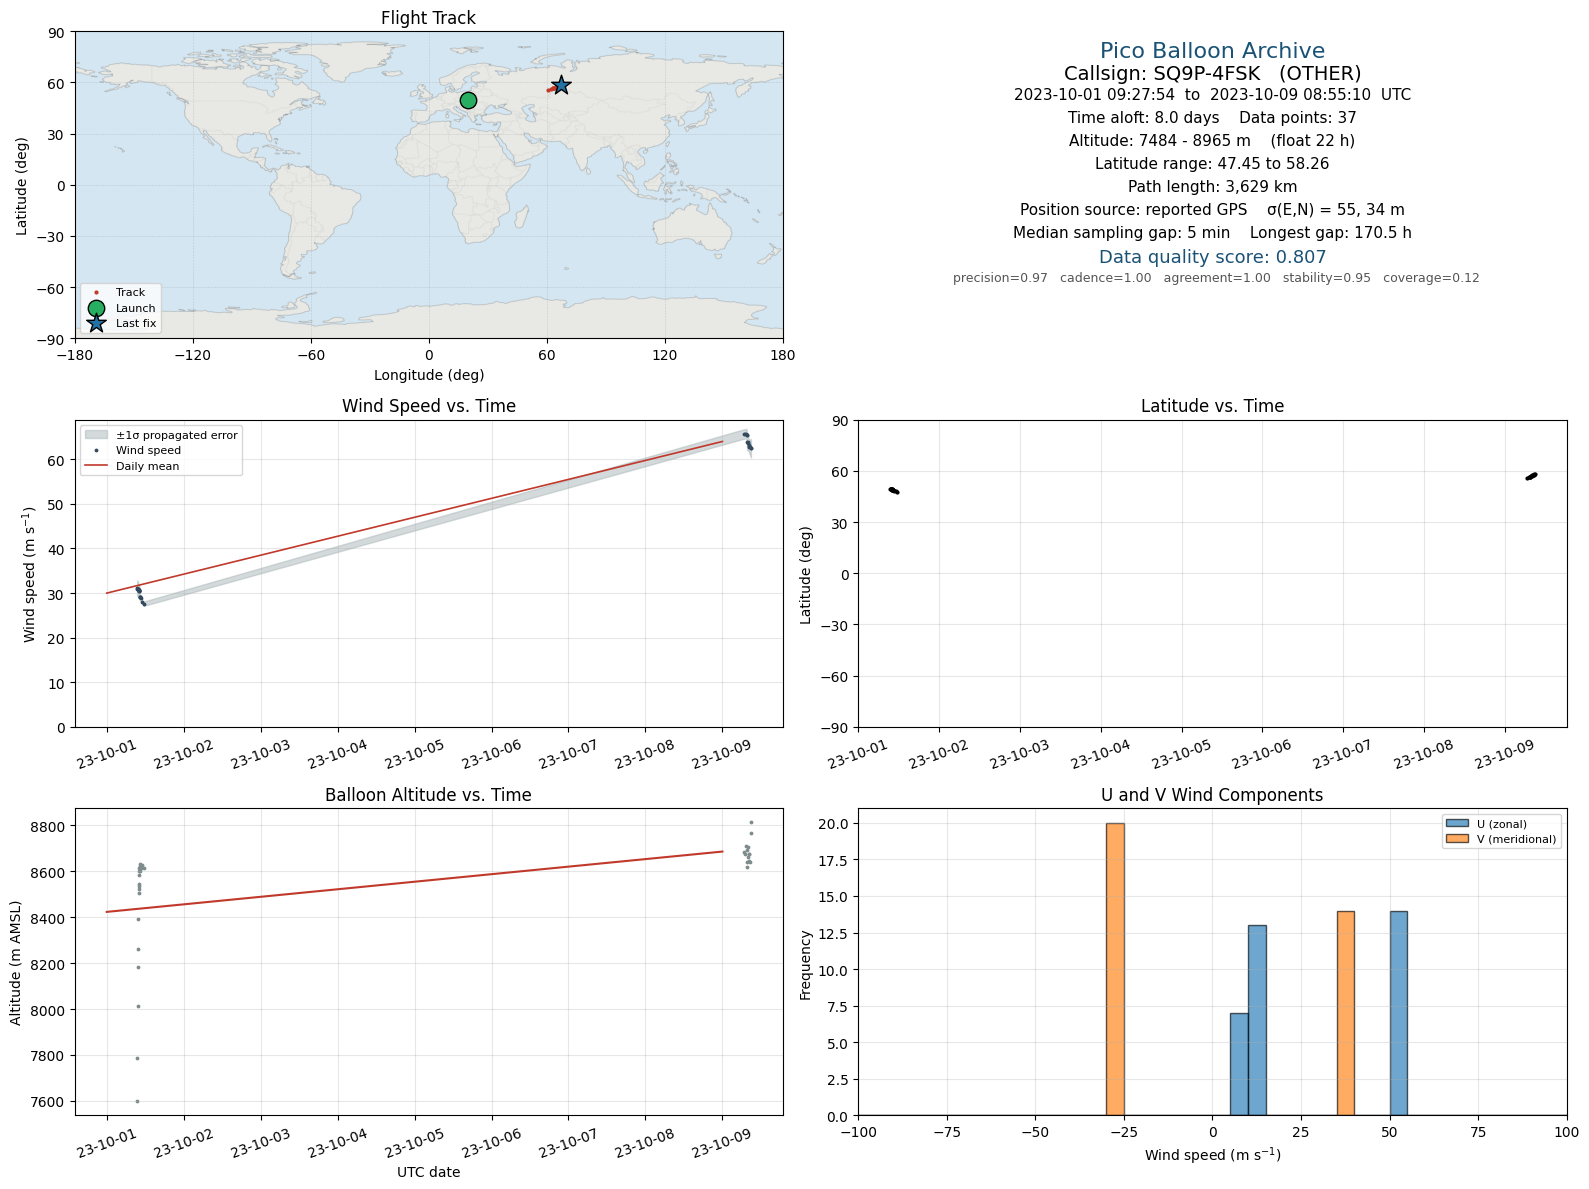Click the Last fix legend label
1589x1189 pixels.
(136, 324)
